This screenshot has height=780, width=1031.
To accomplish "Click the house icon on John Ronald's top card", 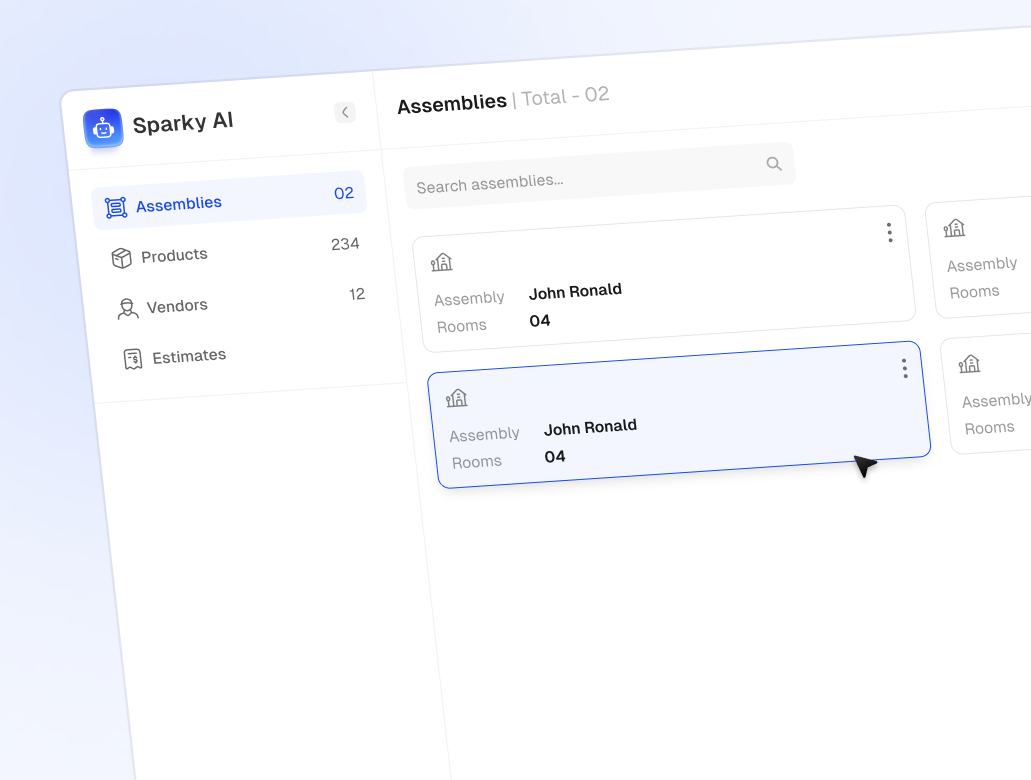I will click(x=442, y=261).
